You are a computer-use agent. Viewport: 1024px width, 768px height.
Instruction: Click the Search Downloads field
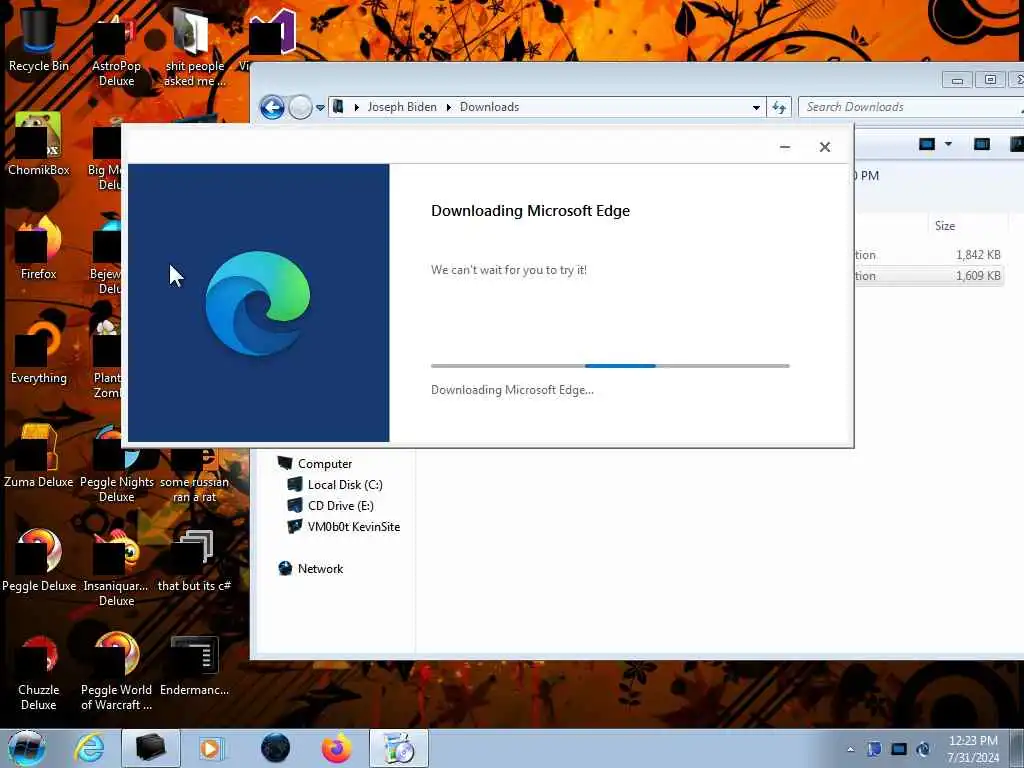pyautogui.click(x=910, y=107)
